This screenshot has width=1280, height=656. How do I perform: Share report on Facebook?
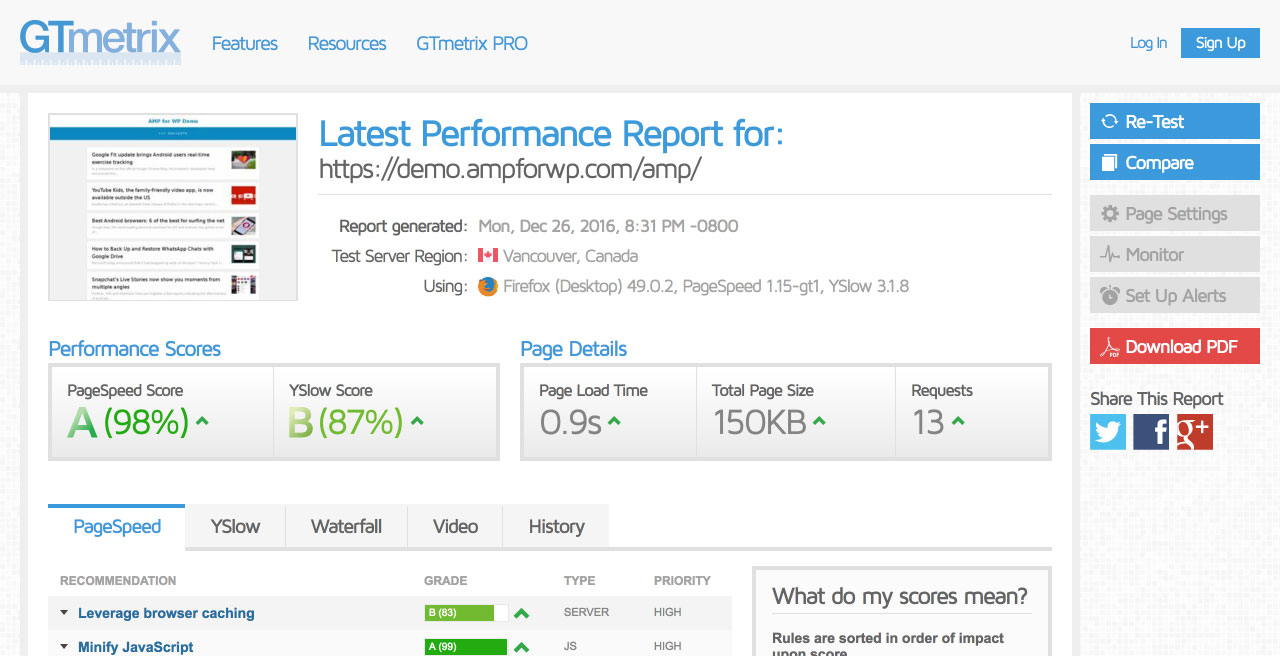tap(1151, 432)
